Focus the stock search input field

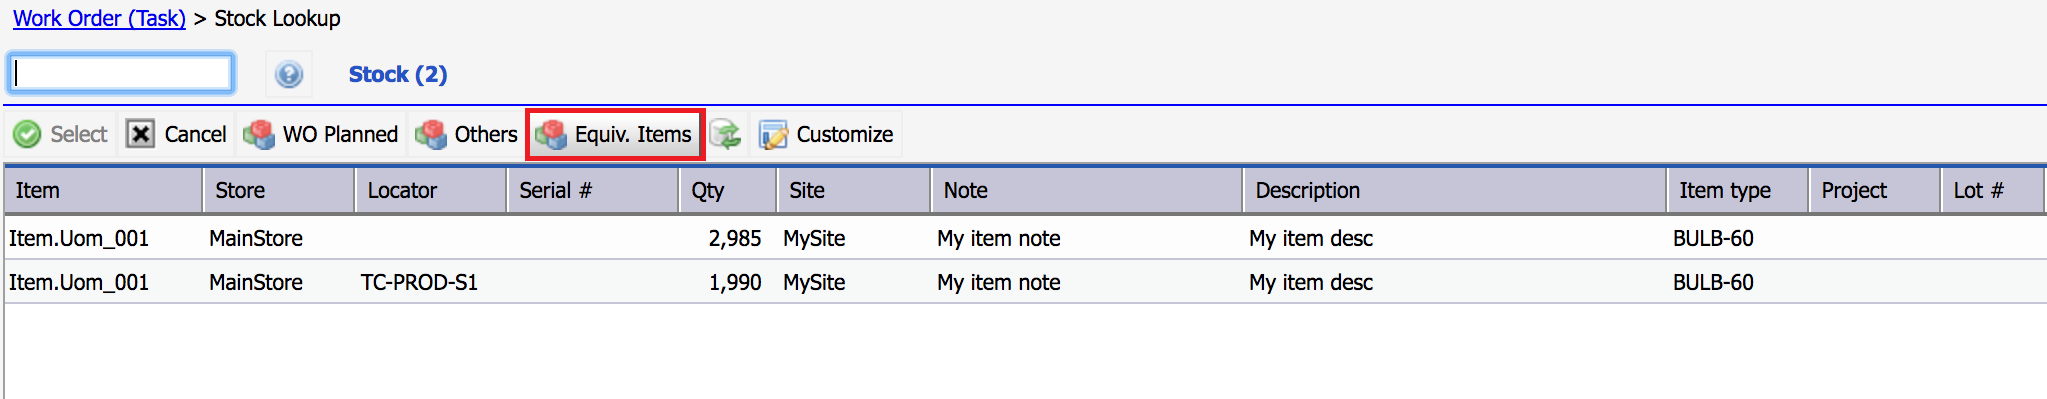click(x=121, y=73)
